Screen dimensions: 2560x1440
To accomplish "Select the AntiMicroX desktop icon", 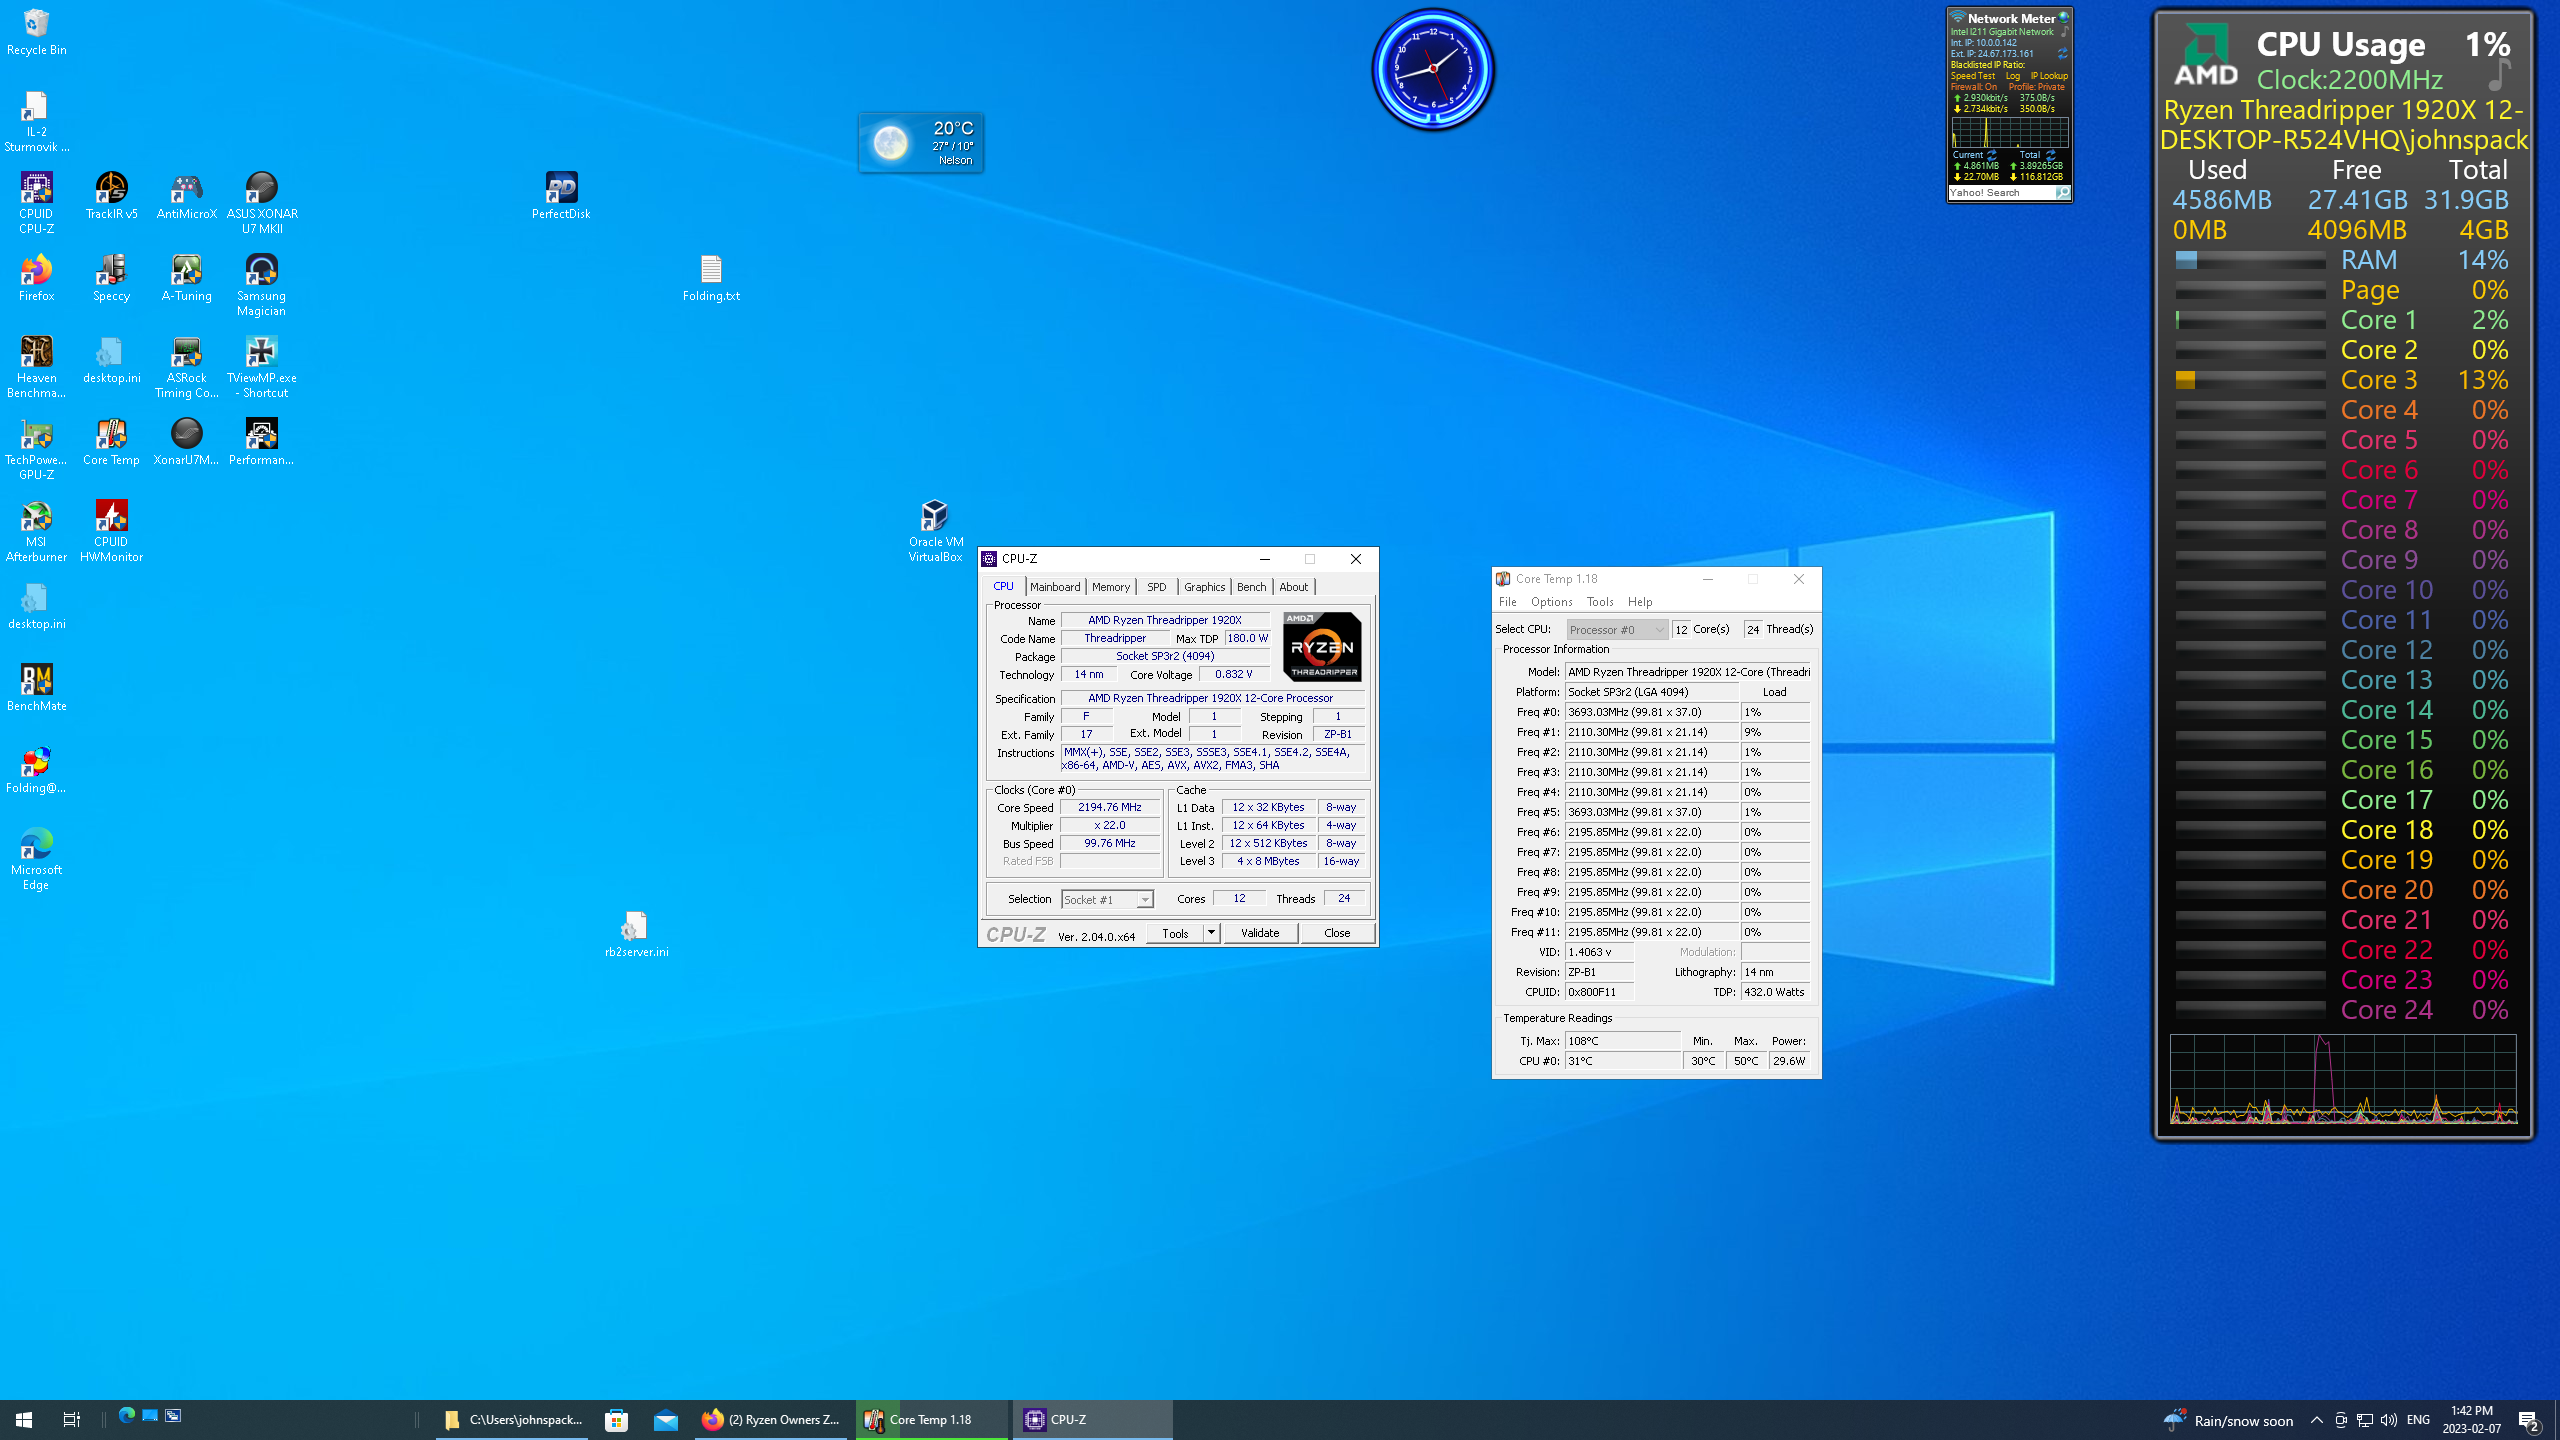I will [x=186, y=196].
